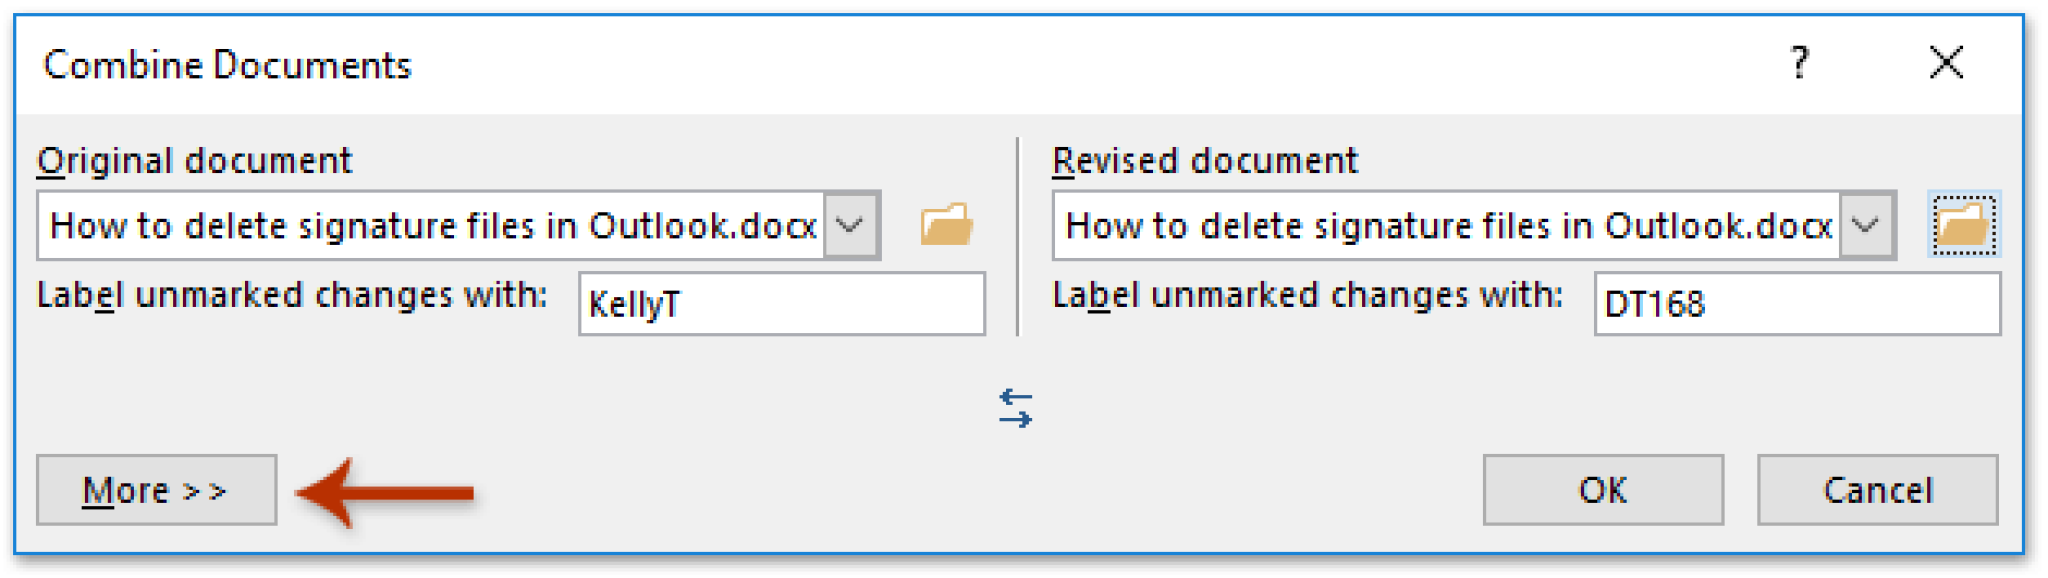This screenshot has width=2048, height=578.
Task: Select the original document file name text
Action: coord(430,225)
